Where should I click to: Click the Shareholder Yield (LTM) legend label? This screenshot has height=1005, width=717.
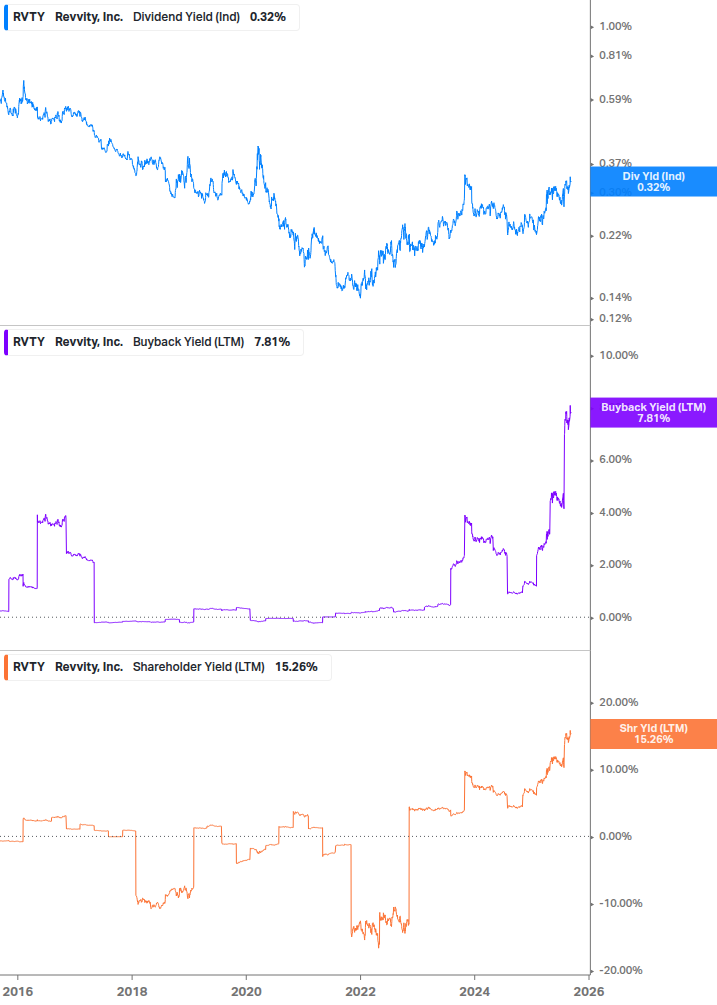[199, 667]
